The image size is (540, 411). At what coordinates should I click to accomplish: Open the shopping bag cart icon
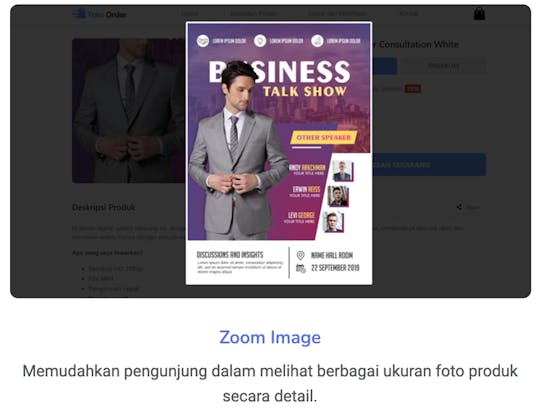pos(479,14)
